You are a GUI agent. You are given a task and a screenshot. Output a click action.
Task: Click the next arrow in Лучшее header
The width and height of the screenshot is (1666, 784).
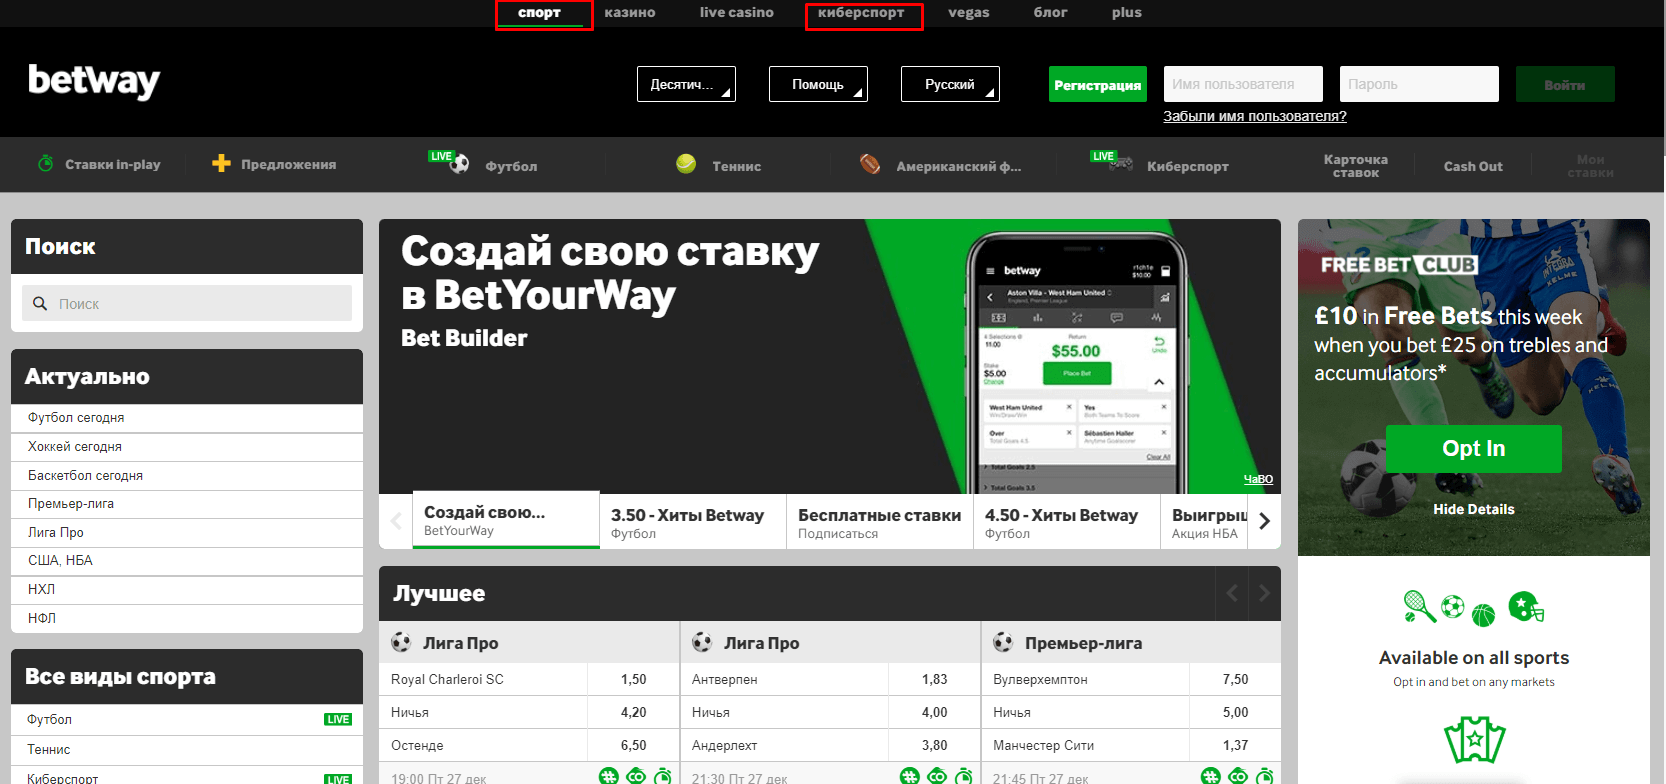click(x=1264, y=593)
